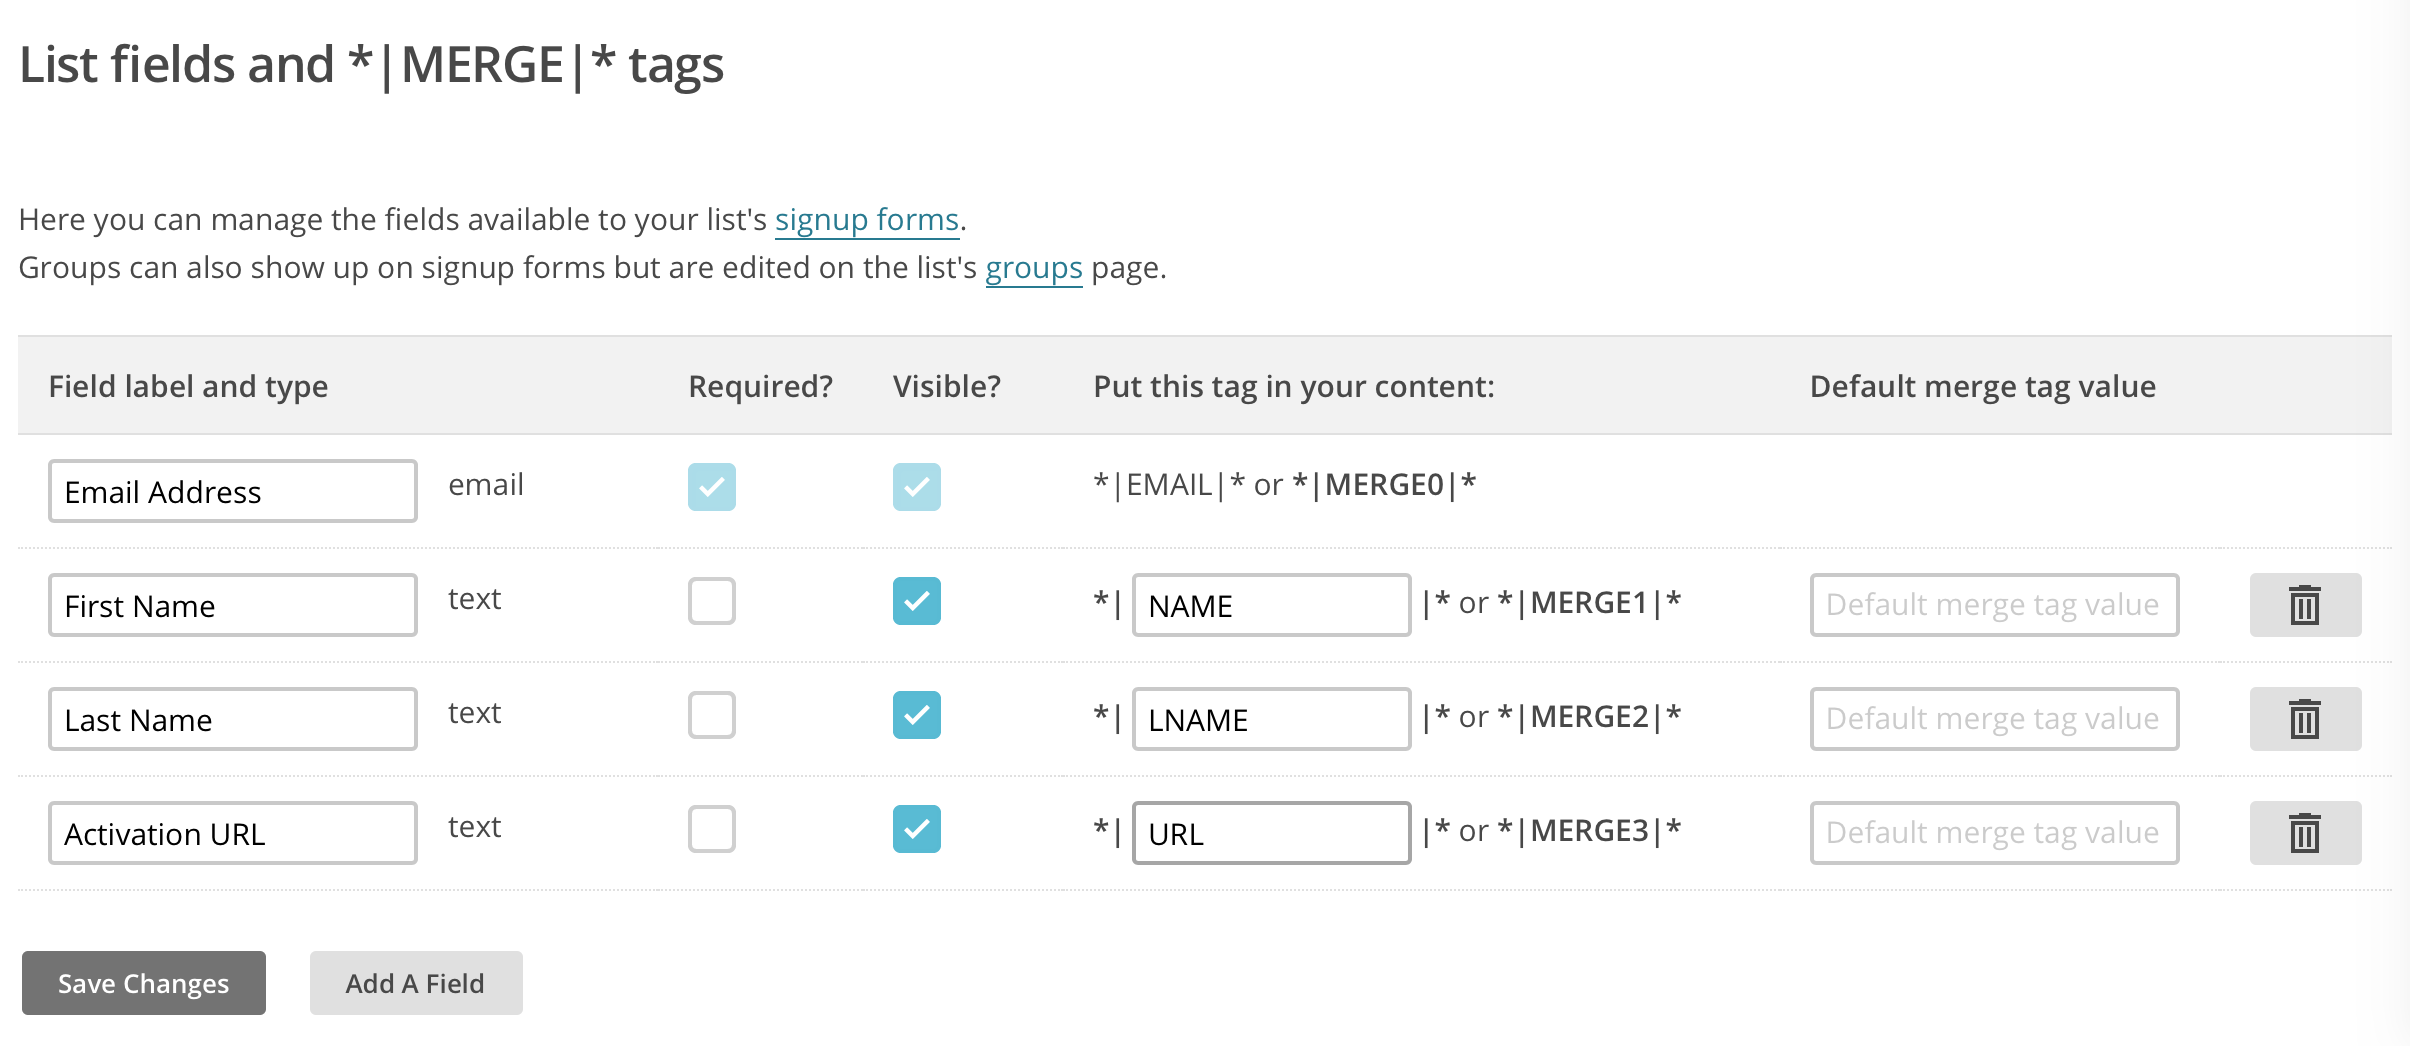Viewport: 2410px width, 1046px height.
Task: Delete the Activation URL field with trash icon
Action: click(2305, 833)
